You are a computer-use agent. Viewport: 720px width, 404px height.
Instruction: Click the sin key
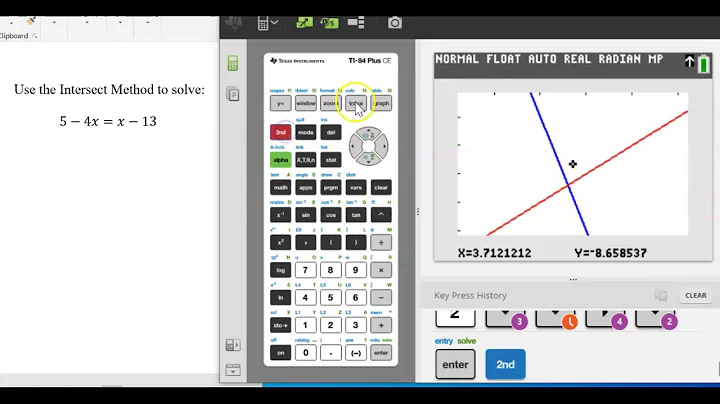click(x=306, y=215)
